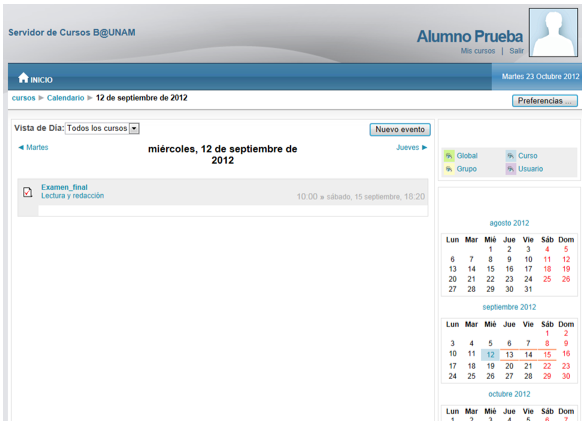
Task: Open the Examen_final event link
Action: pyautogui.click(x=64, y=187)
